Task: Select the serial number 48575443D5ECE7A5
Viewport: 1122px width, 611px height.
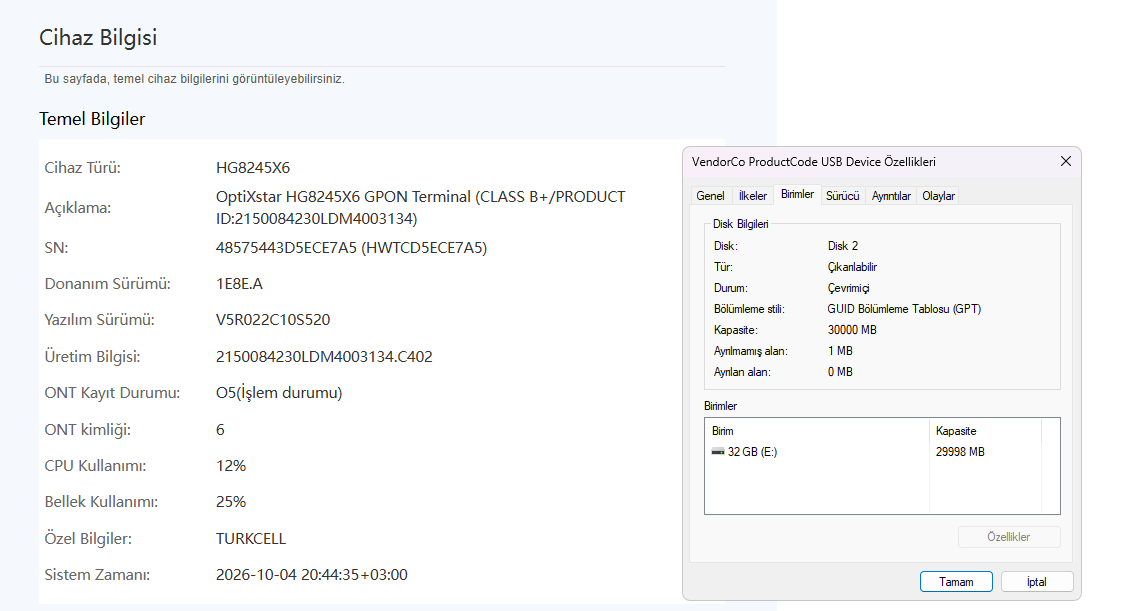Action: point(286,248)
